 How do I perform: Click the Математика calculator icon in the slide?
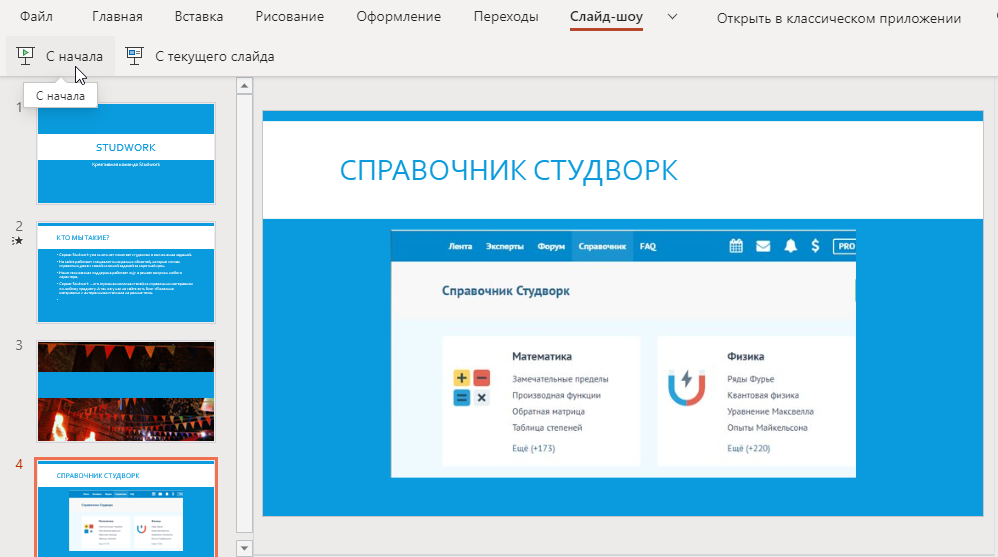point(471,388)
